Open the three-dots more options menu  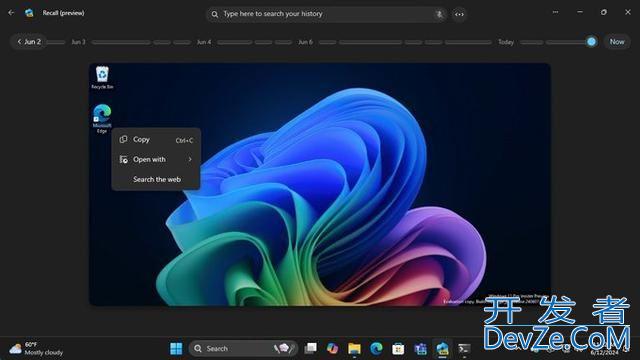tap(556, 12)
